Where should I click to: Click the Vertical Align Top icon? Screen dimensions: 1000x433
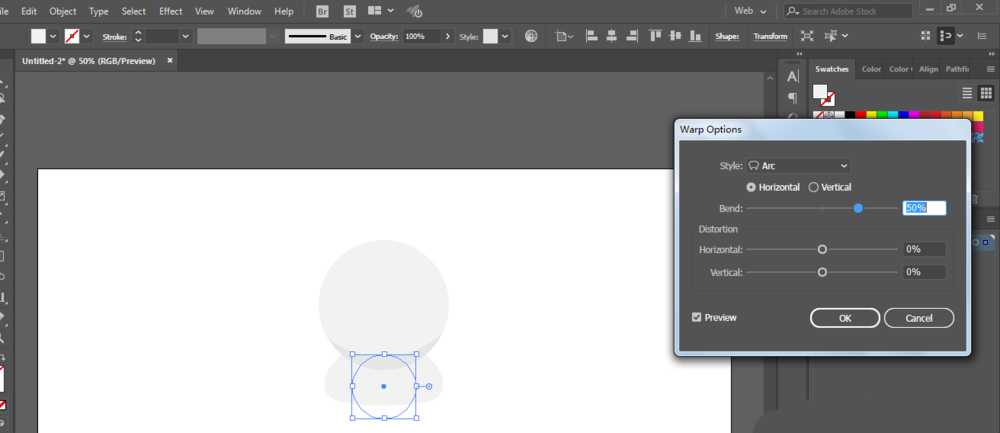(655, 36)
